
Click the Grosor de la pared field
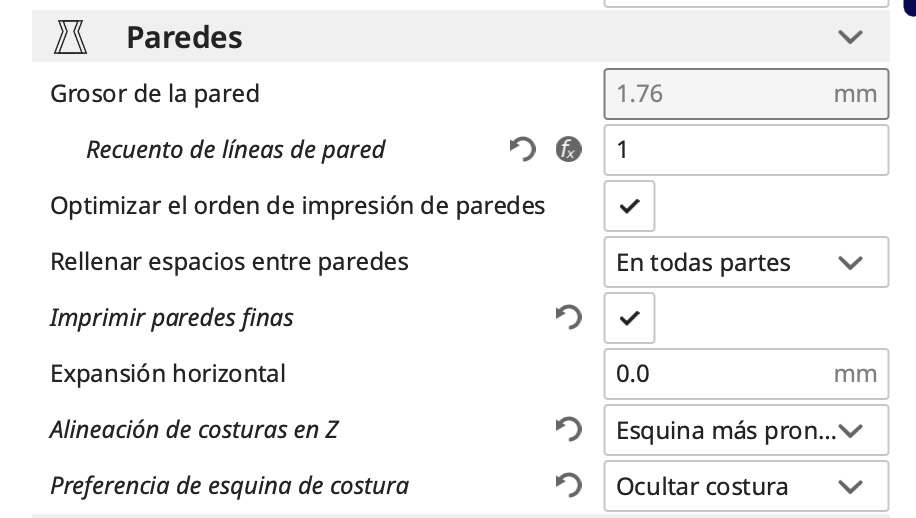746,95
